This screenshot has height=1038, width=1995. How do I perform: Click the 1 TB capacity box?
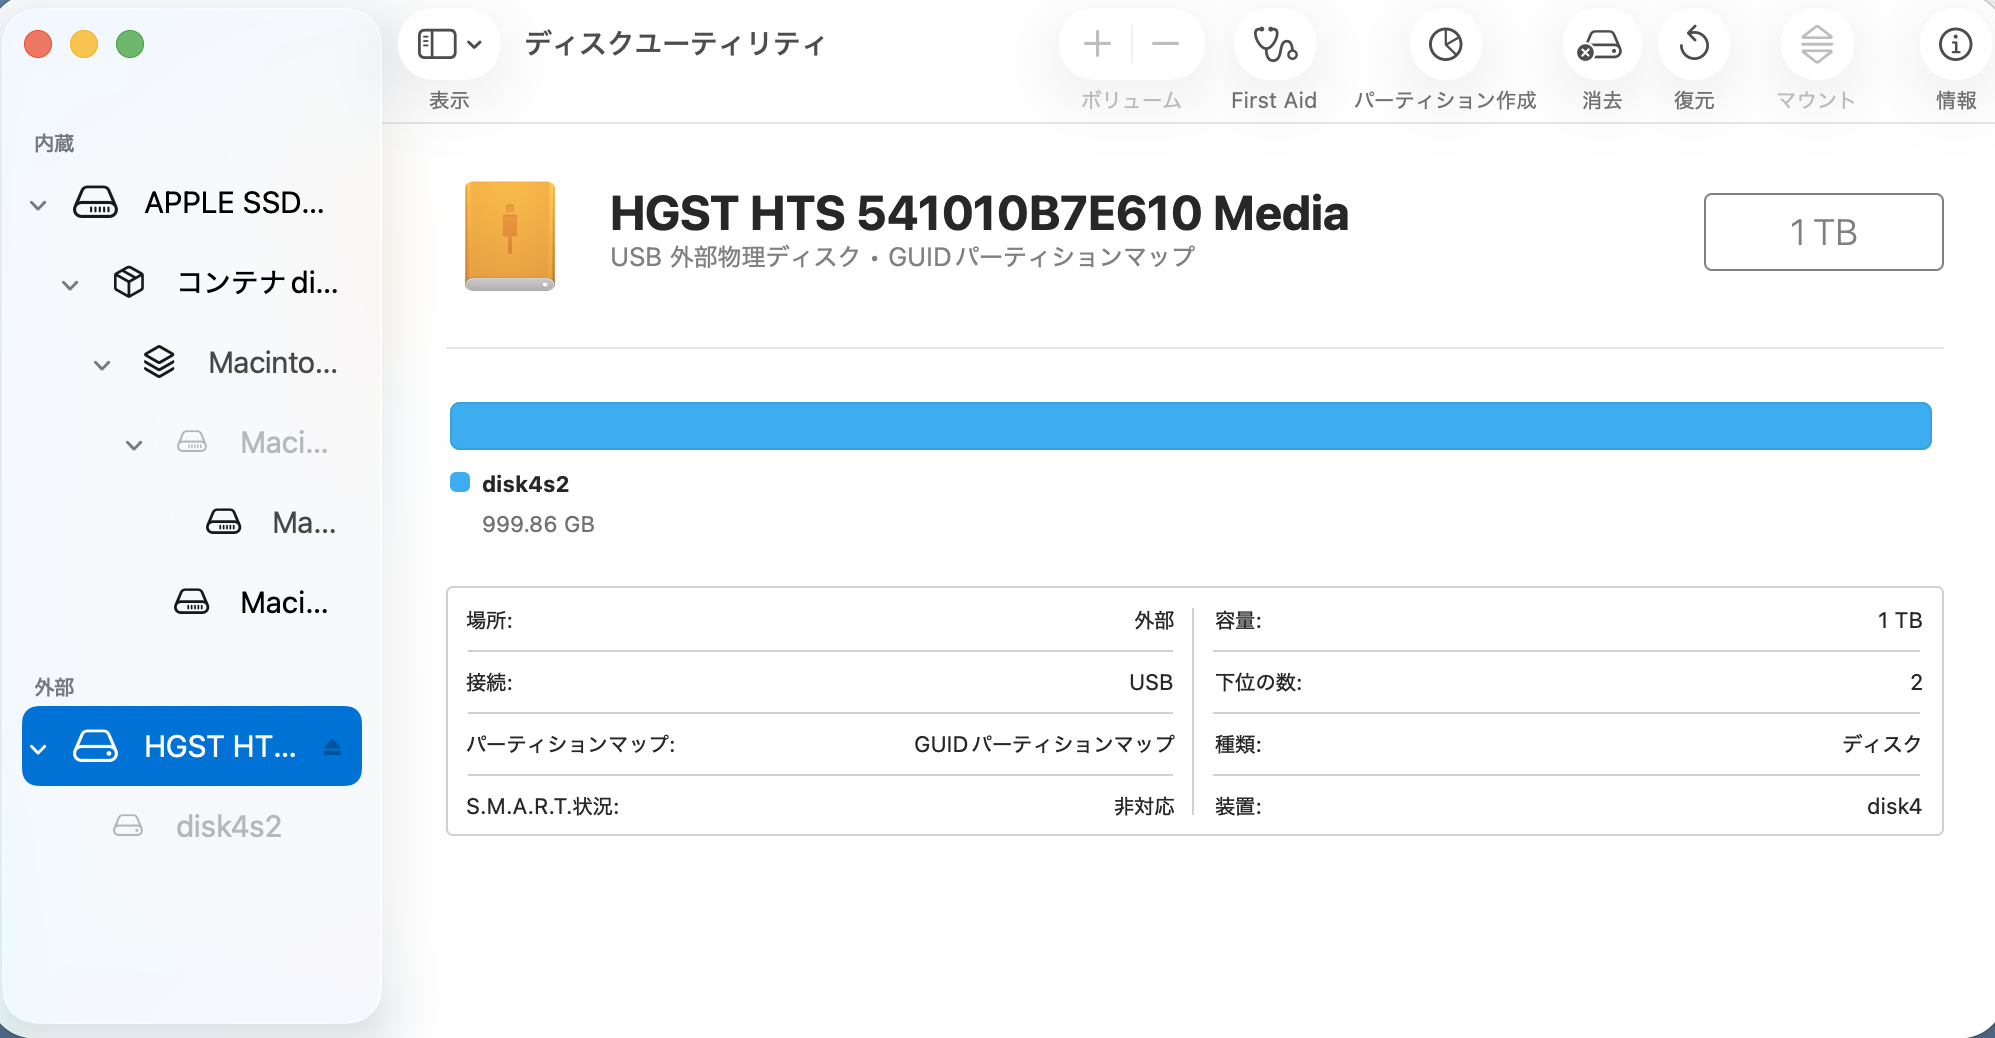click(x=1824, y=232)
